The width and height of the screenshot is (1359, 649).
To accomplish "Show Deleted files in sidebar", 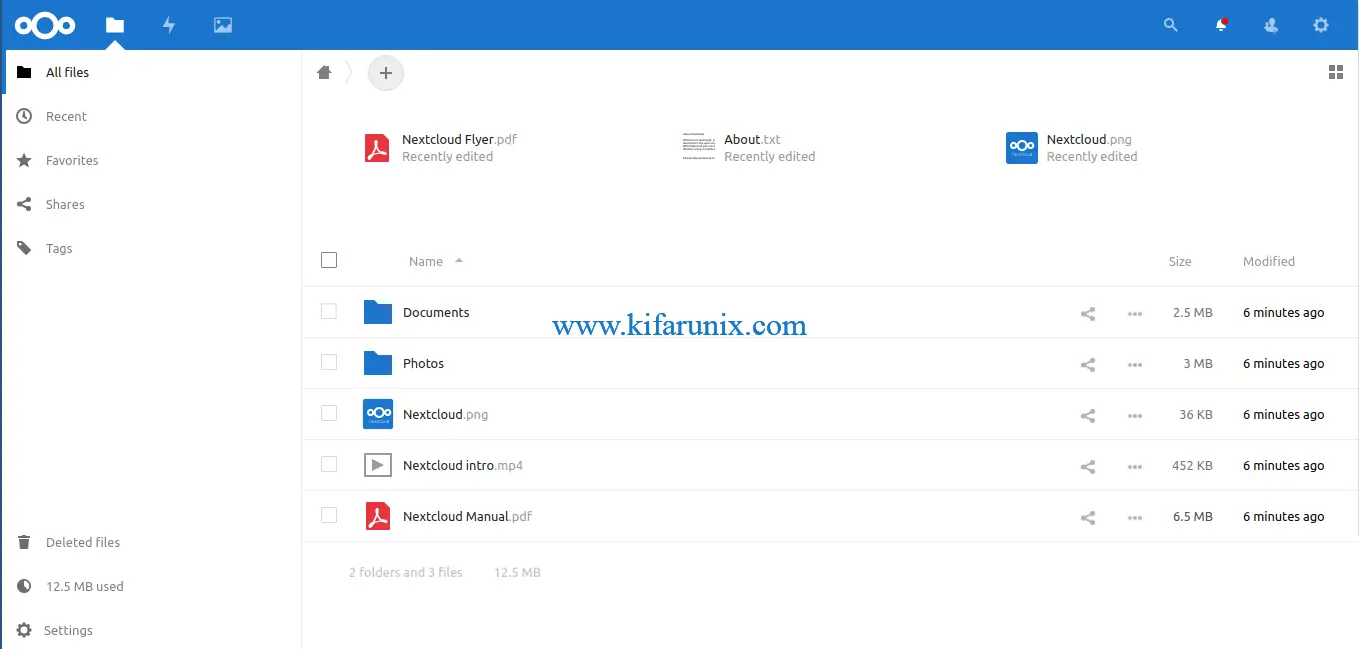I will tap(82, 542).
